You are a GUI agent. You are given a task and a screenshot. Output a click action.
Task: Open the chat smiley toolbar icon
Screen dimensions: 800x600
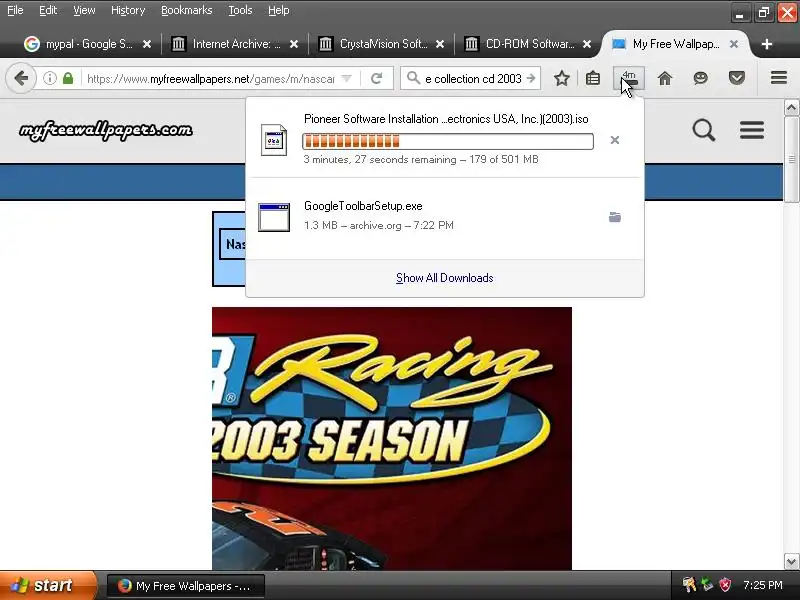(701, 78)
